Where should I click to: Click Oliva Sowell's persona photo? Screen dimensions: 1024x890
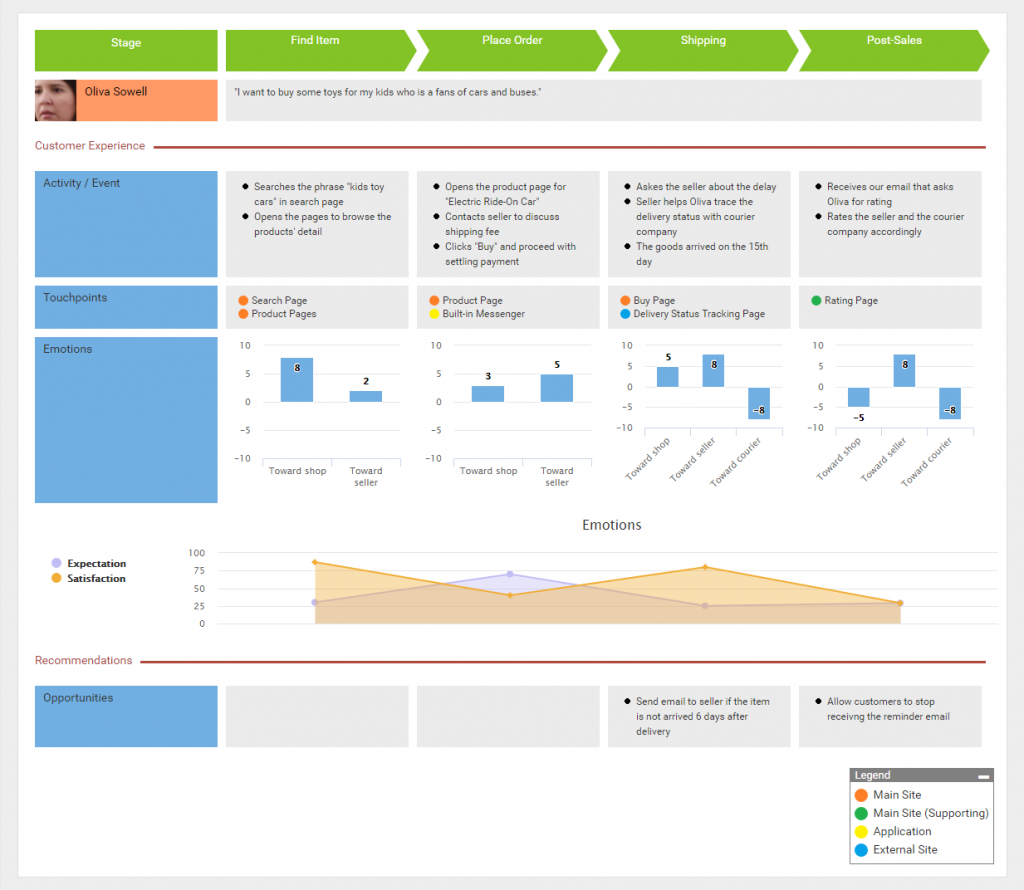pyautogui.click(x=56, y=100)
